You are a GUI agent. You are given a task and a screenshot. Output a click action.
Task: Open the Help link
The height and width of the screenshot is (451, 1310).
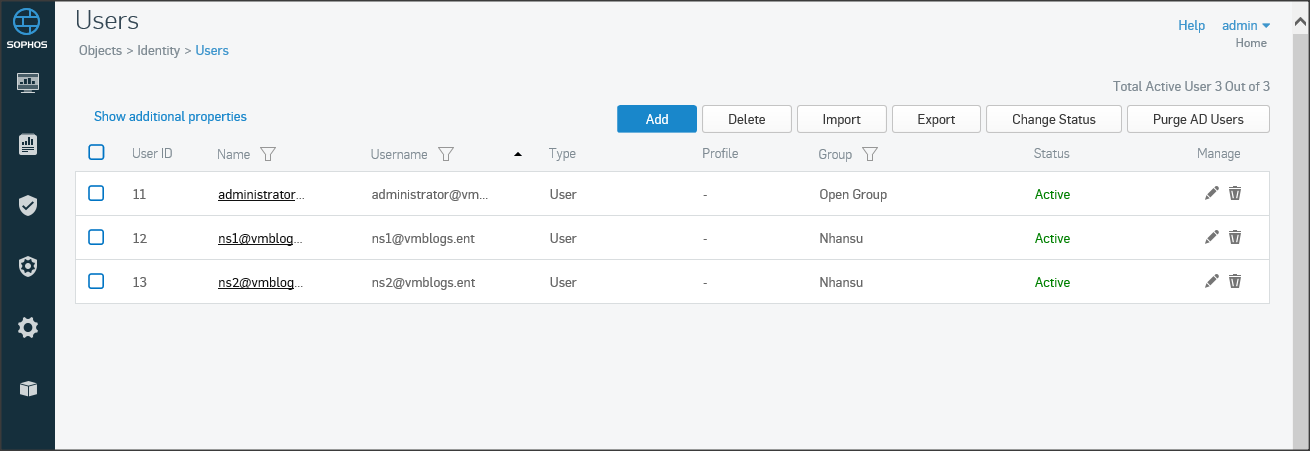(x=1191, y=26)
